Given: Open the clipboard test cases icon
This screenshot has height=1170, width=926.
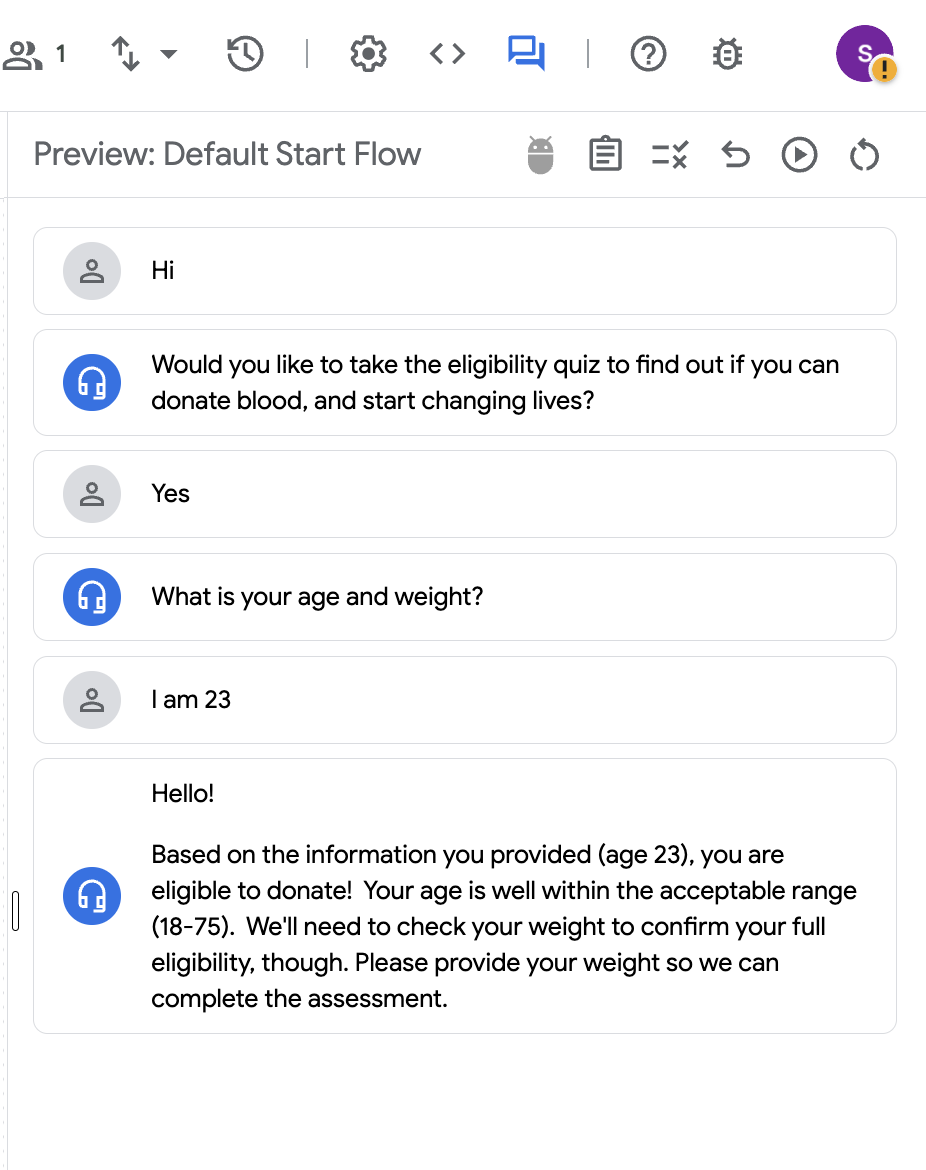Looking at the screenshot, I should coord(605,154).
